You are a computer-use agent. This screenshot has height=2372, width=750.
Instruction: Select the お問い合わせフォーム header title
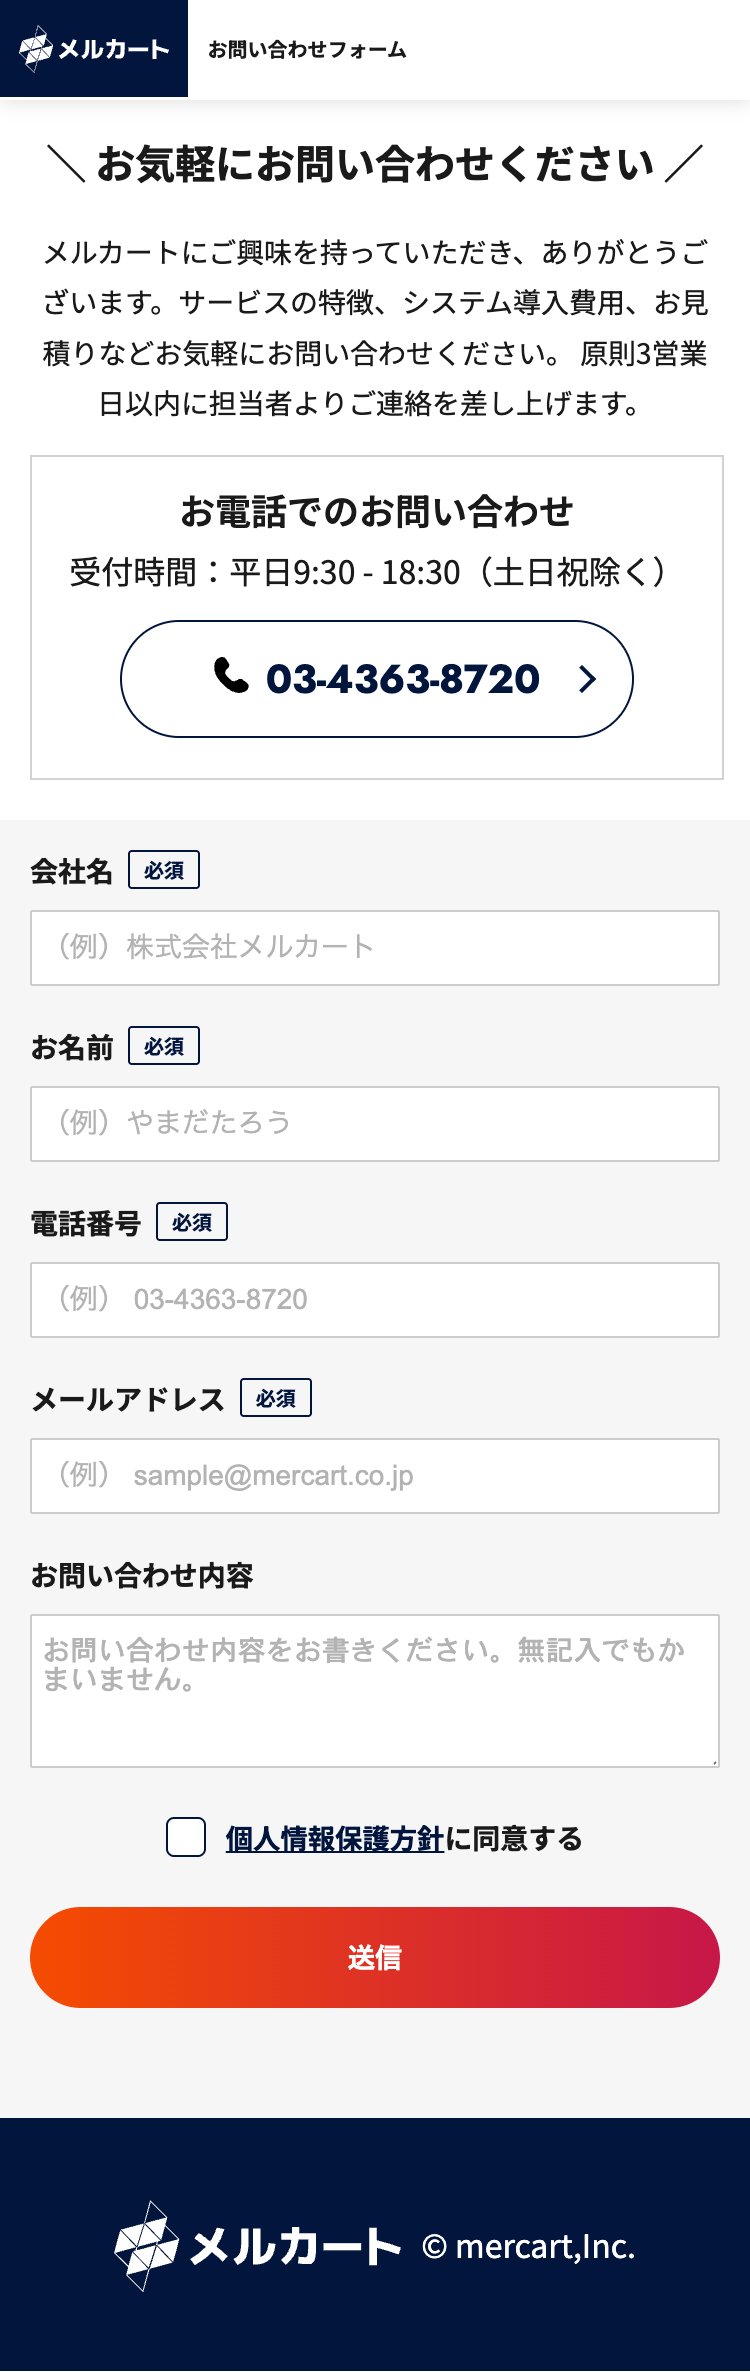tap(307, 50)
